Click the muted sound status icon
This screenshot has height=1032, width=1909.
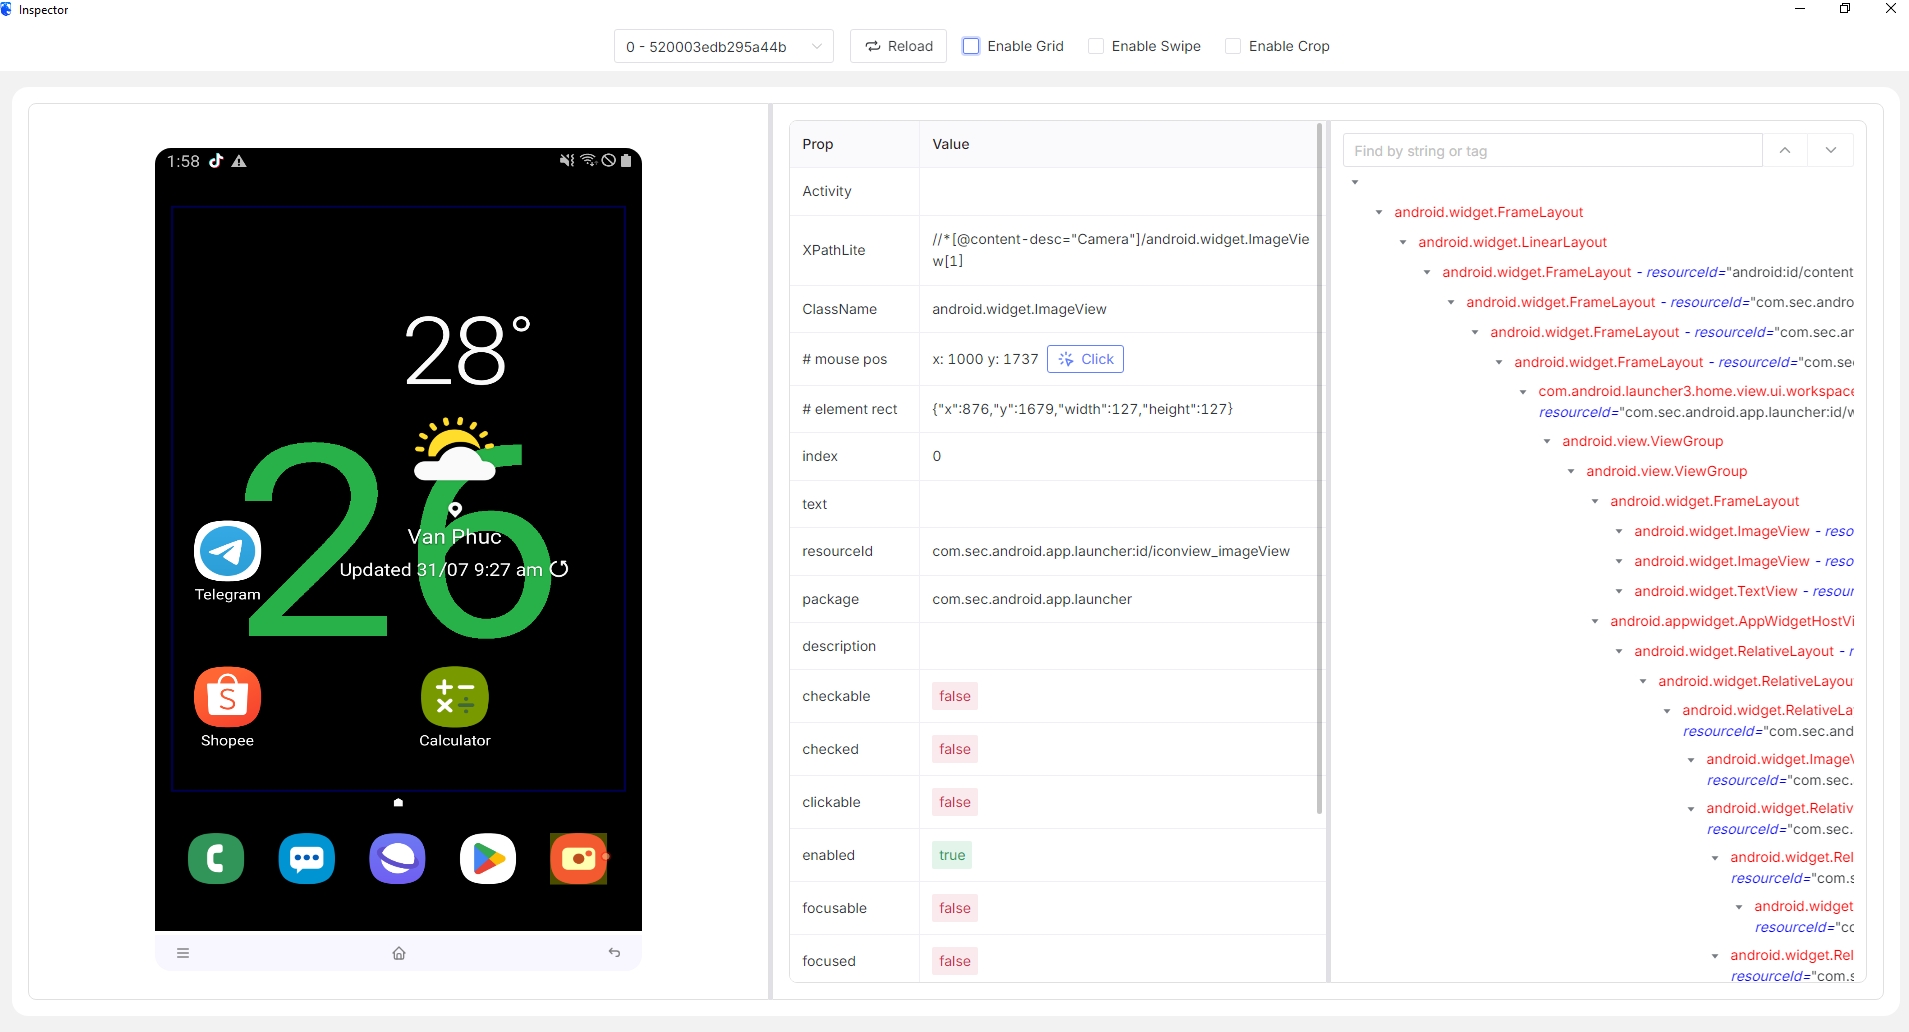point(567,160)
